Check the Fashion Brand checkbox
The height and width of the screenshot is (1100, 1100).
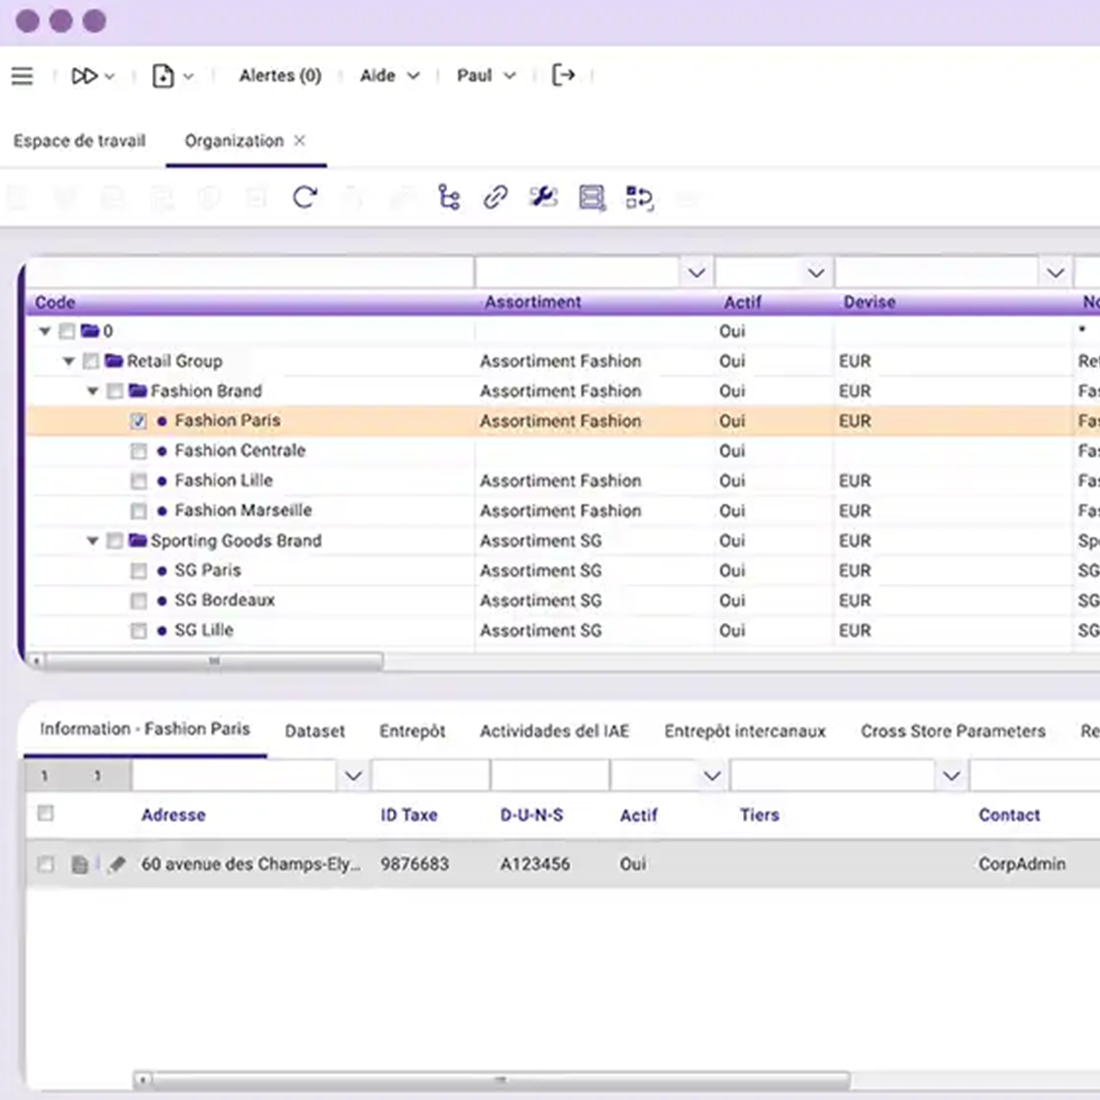tap(114, 391)
